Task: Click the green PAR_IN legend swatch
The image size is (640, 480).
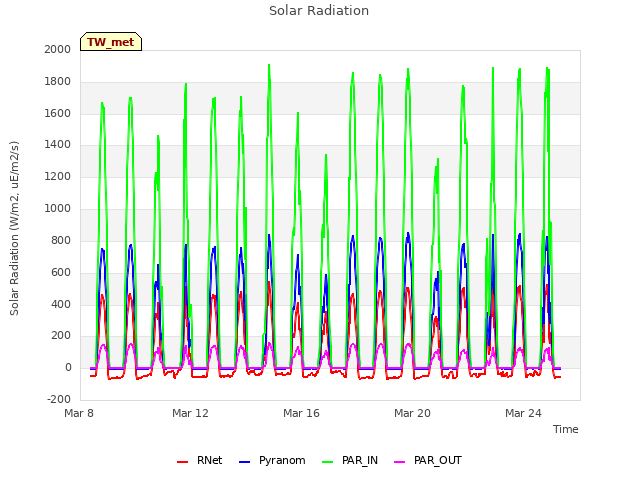Action: coord(328,462)
